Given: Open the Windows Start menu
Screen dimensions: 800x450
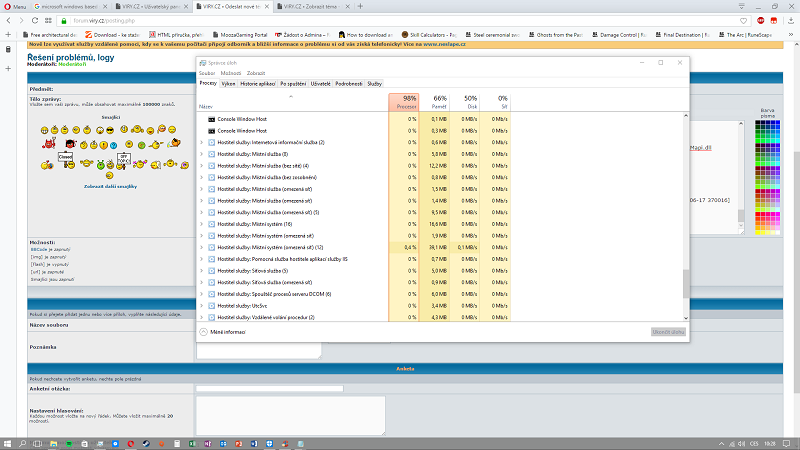Looking at the screenshot, I should click(9, 441).
